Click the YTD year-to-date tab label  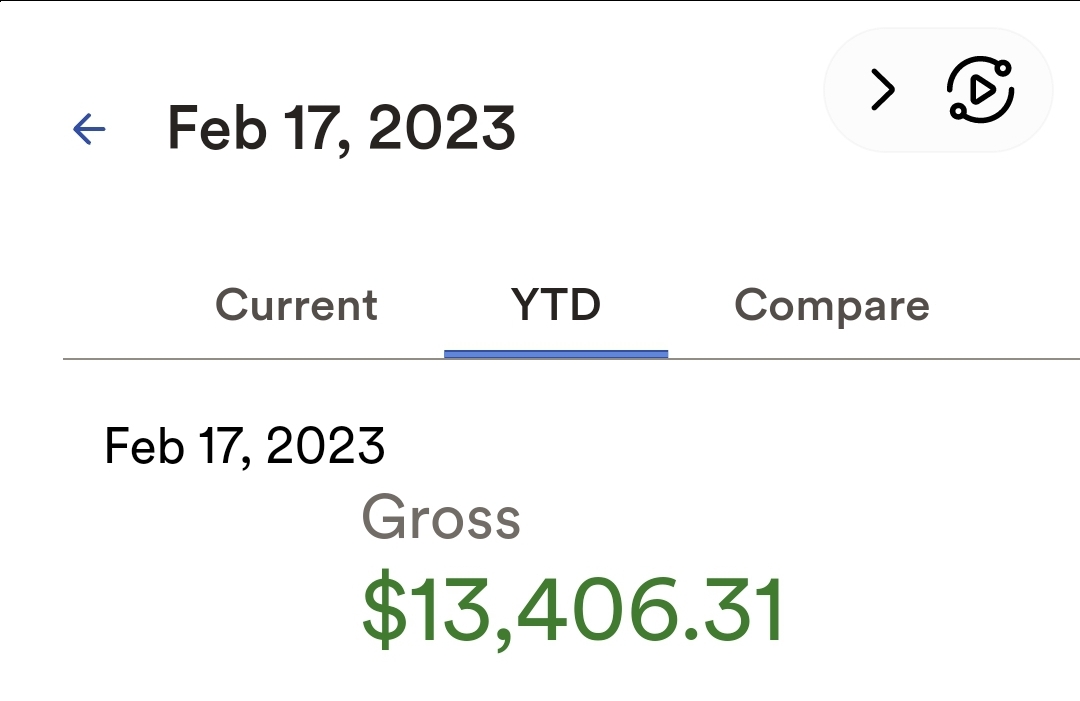coord(556,305)
